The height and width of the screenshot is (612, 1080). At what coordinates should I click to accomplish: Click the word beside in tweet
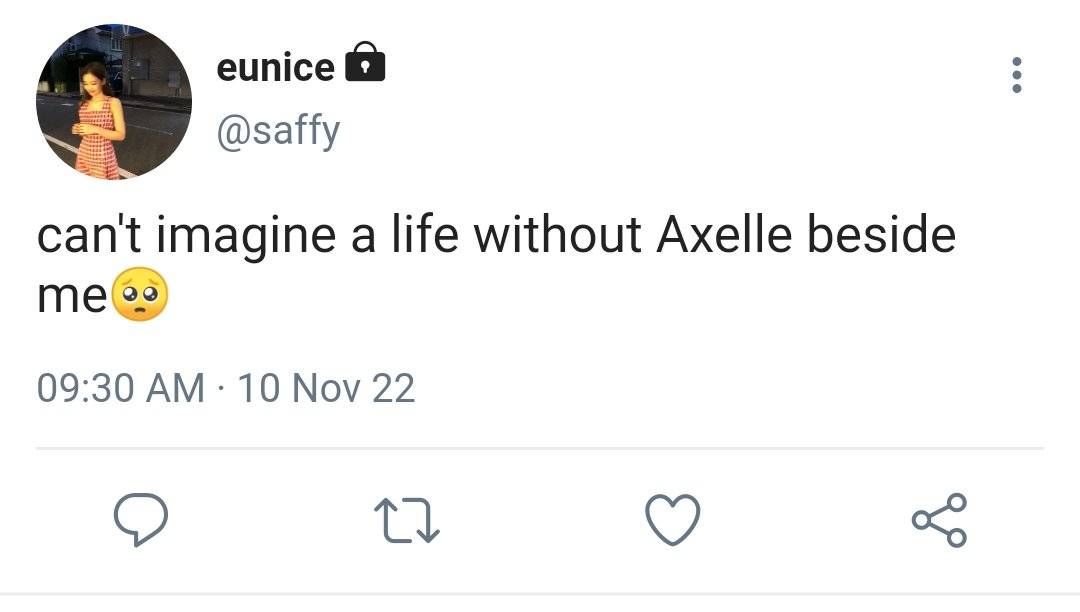coord(882,234)
